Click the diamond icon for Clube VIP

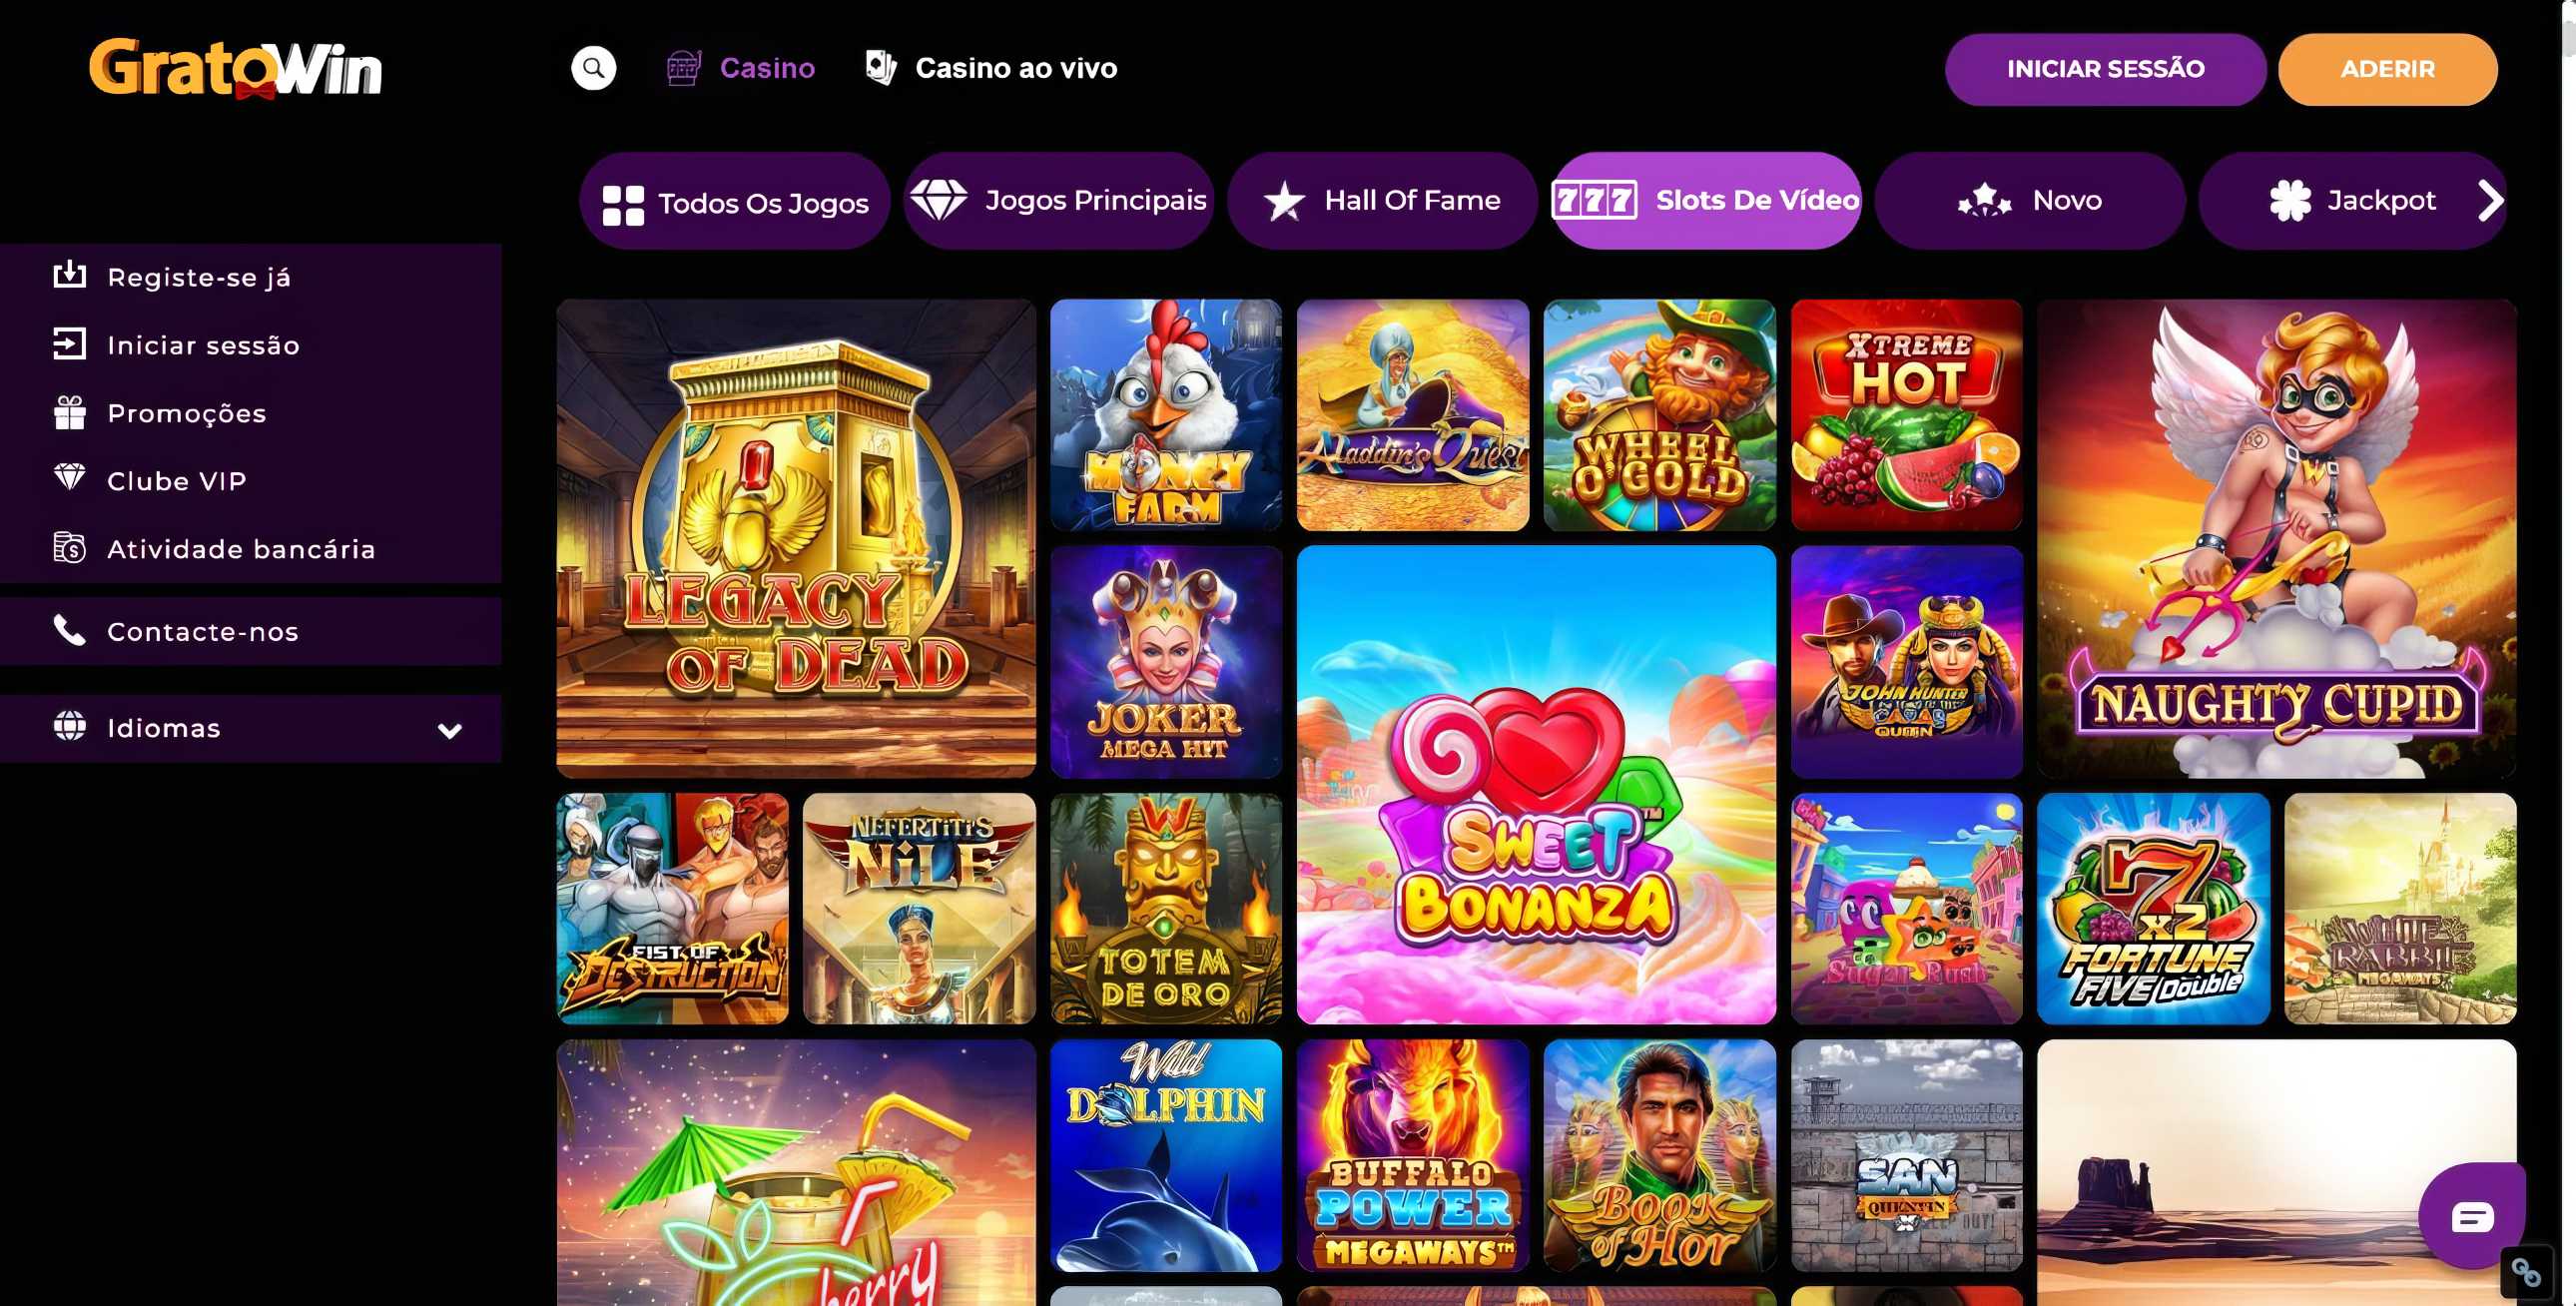tap(69, 478)
